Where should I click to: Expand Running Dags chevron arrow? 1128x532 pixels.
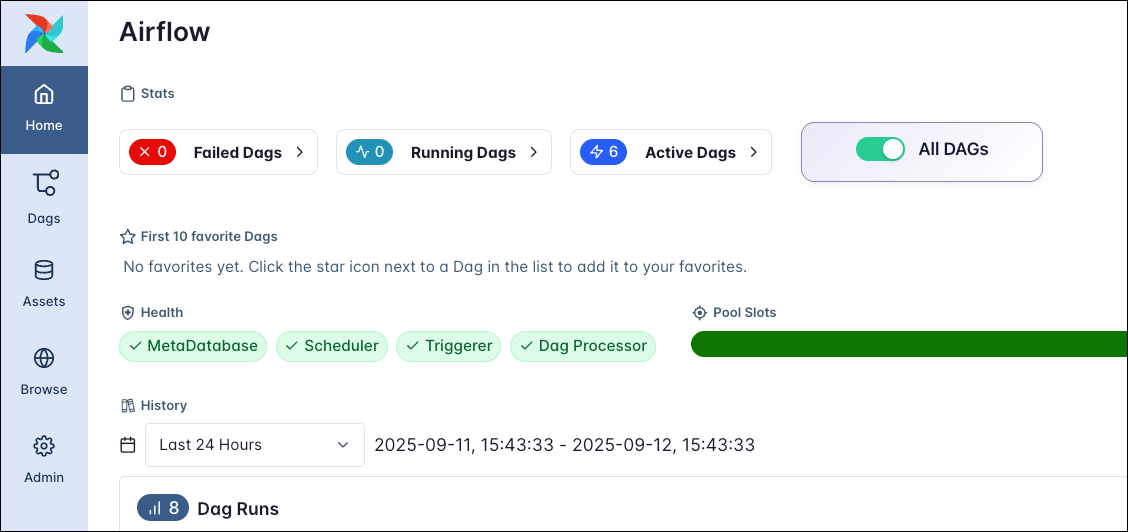click(534, 153)
